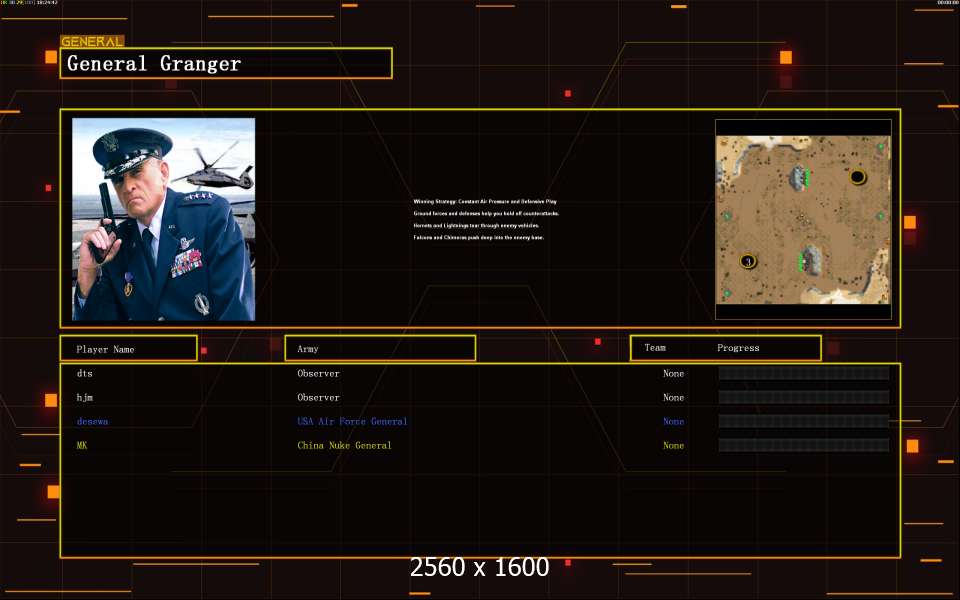Click the loading progress bar for dts
960x600 pixels.
[x=803, y=373]
